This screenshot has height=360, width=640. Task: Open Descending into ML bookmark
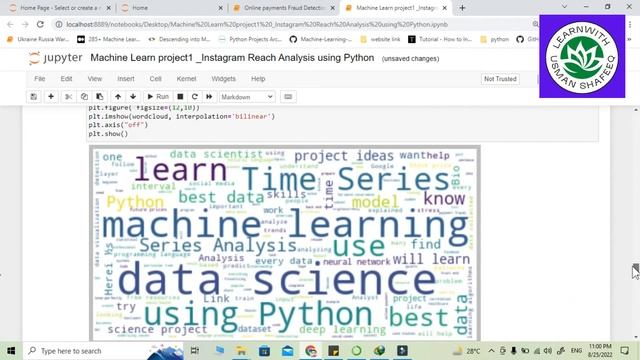pos(179,39)
